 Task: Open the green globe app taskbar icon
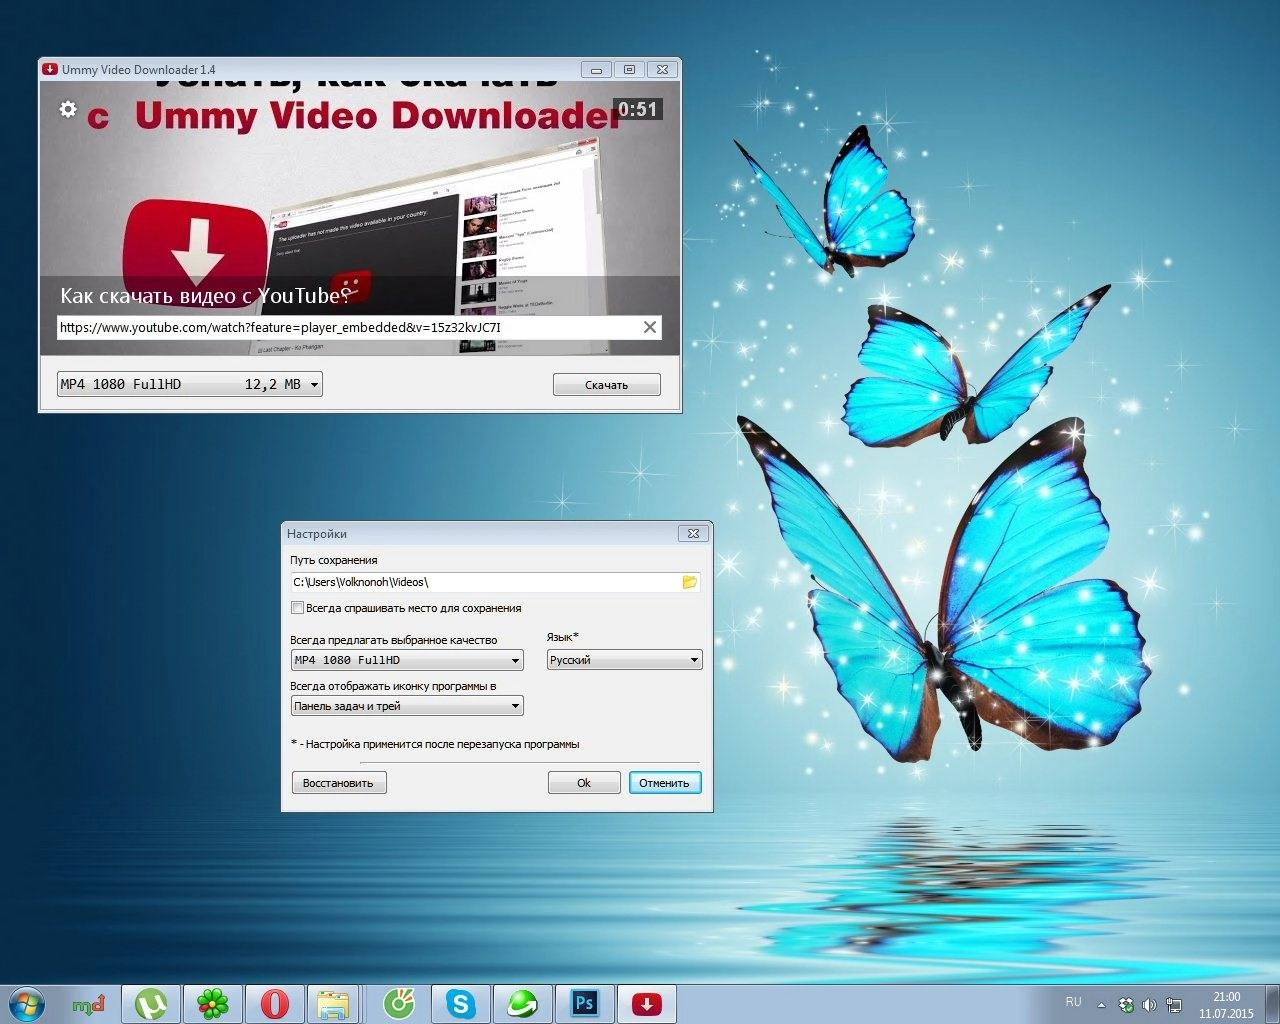[523, 1004]
